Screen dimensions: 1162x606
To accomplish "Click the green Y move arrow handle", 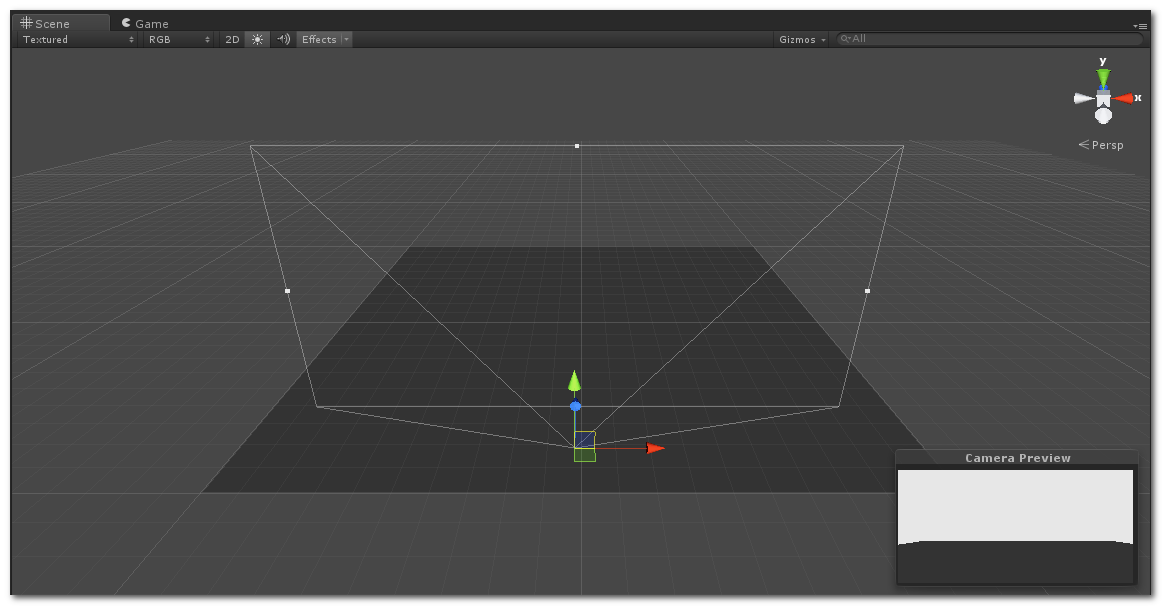I will (574, 381).
